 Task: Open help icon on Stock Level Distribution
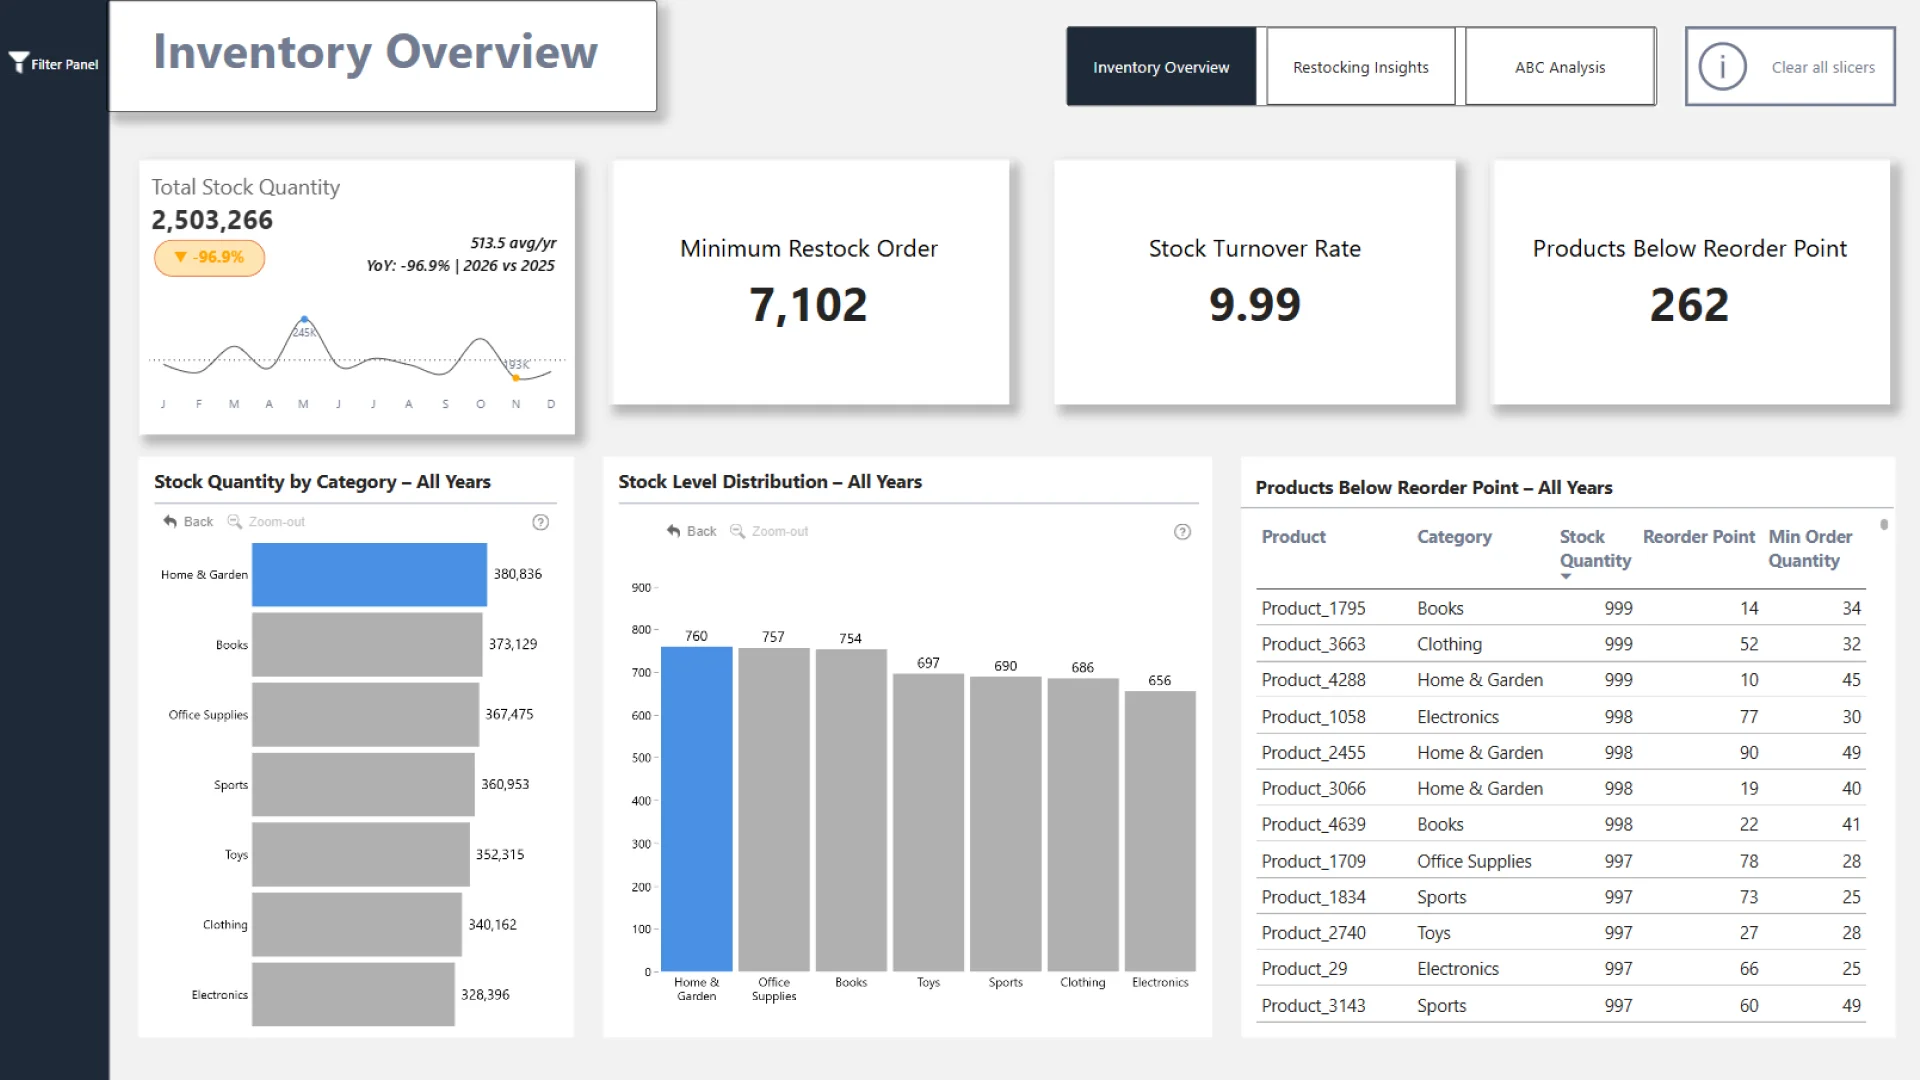(x=1182, y=532)
